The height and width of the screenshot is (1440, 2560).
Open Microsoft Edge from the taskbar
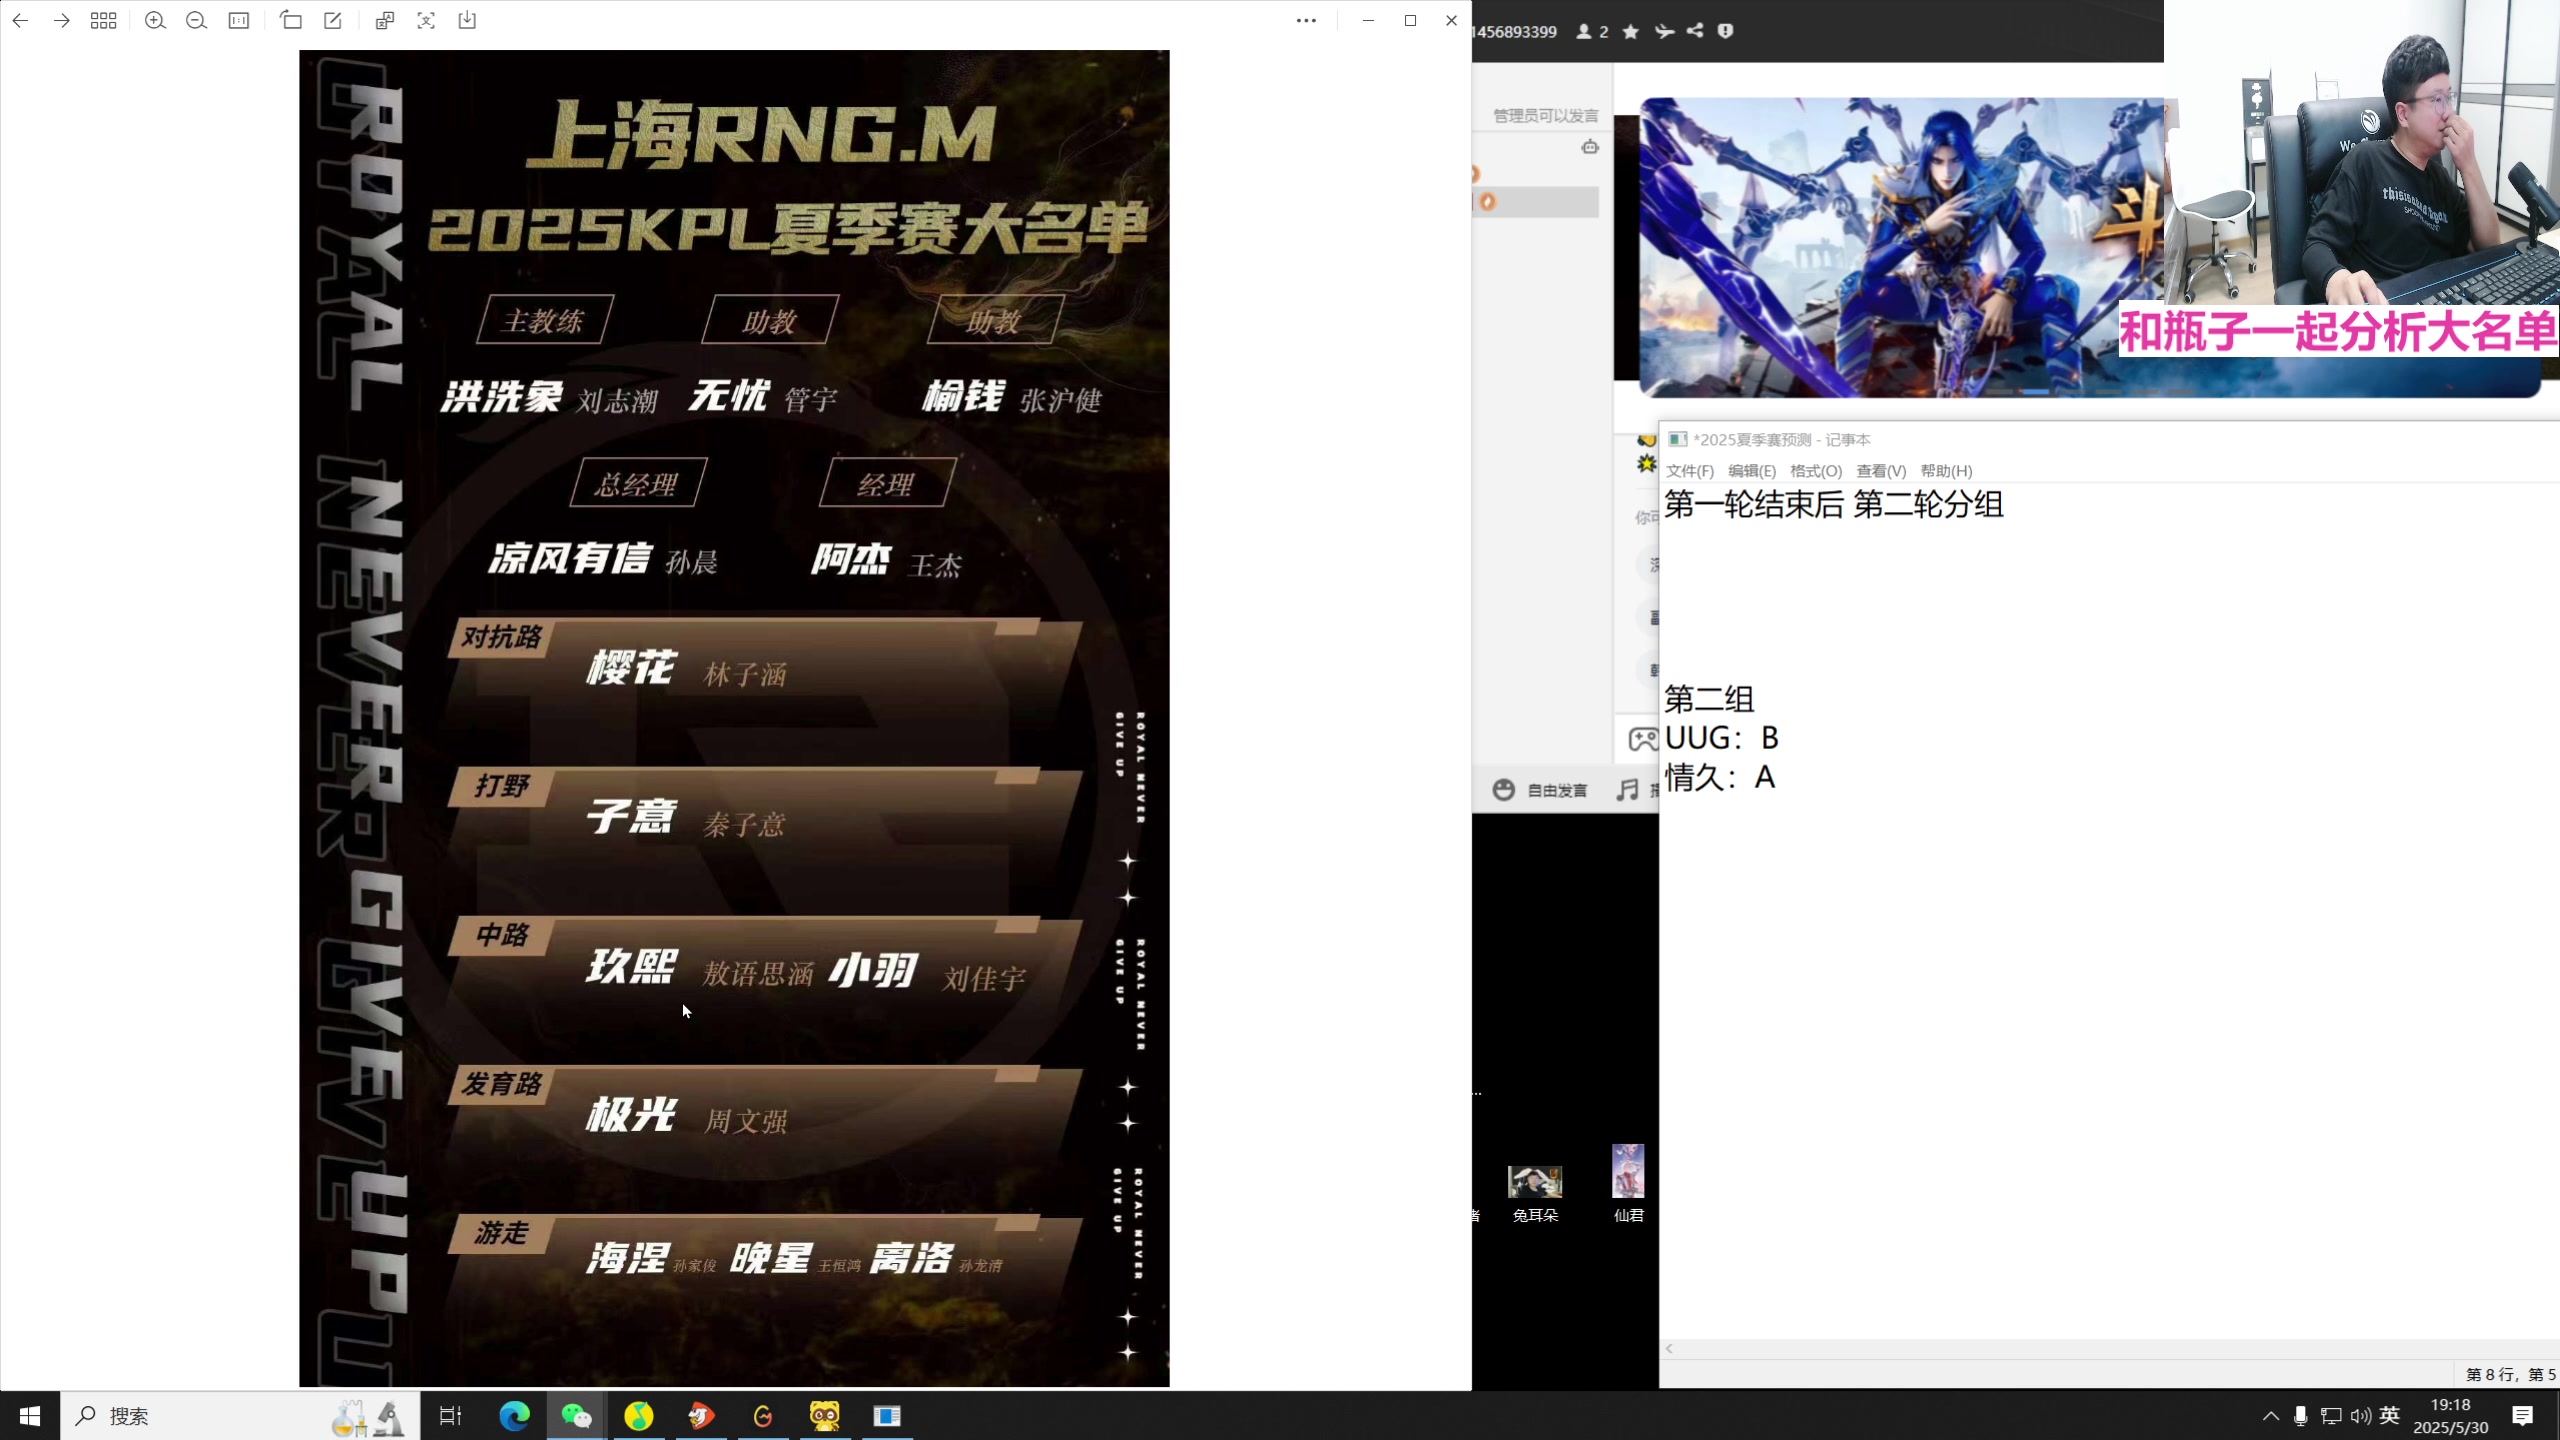pos(515,1416)
